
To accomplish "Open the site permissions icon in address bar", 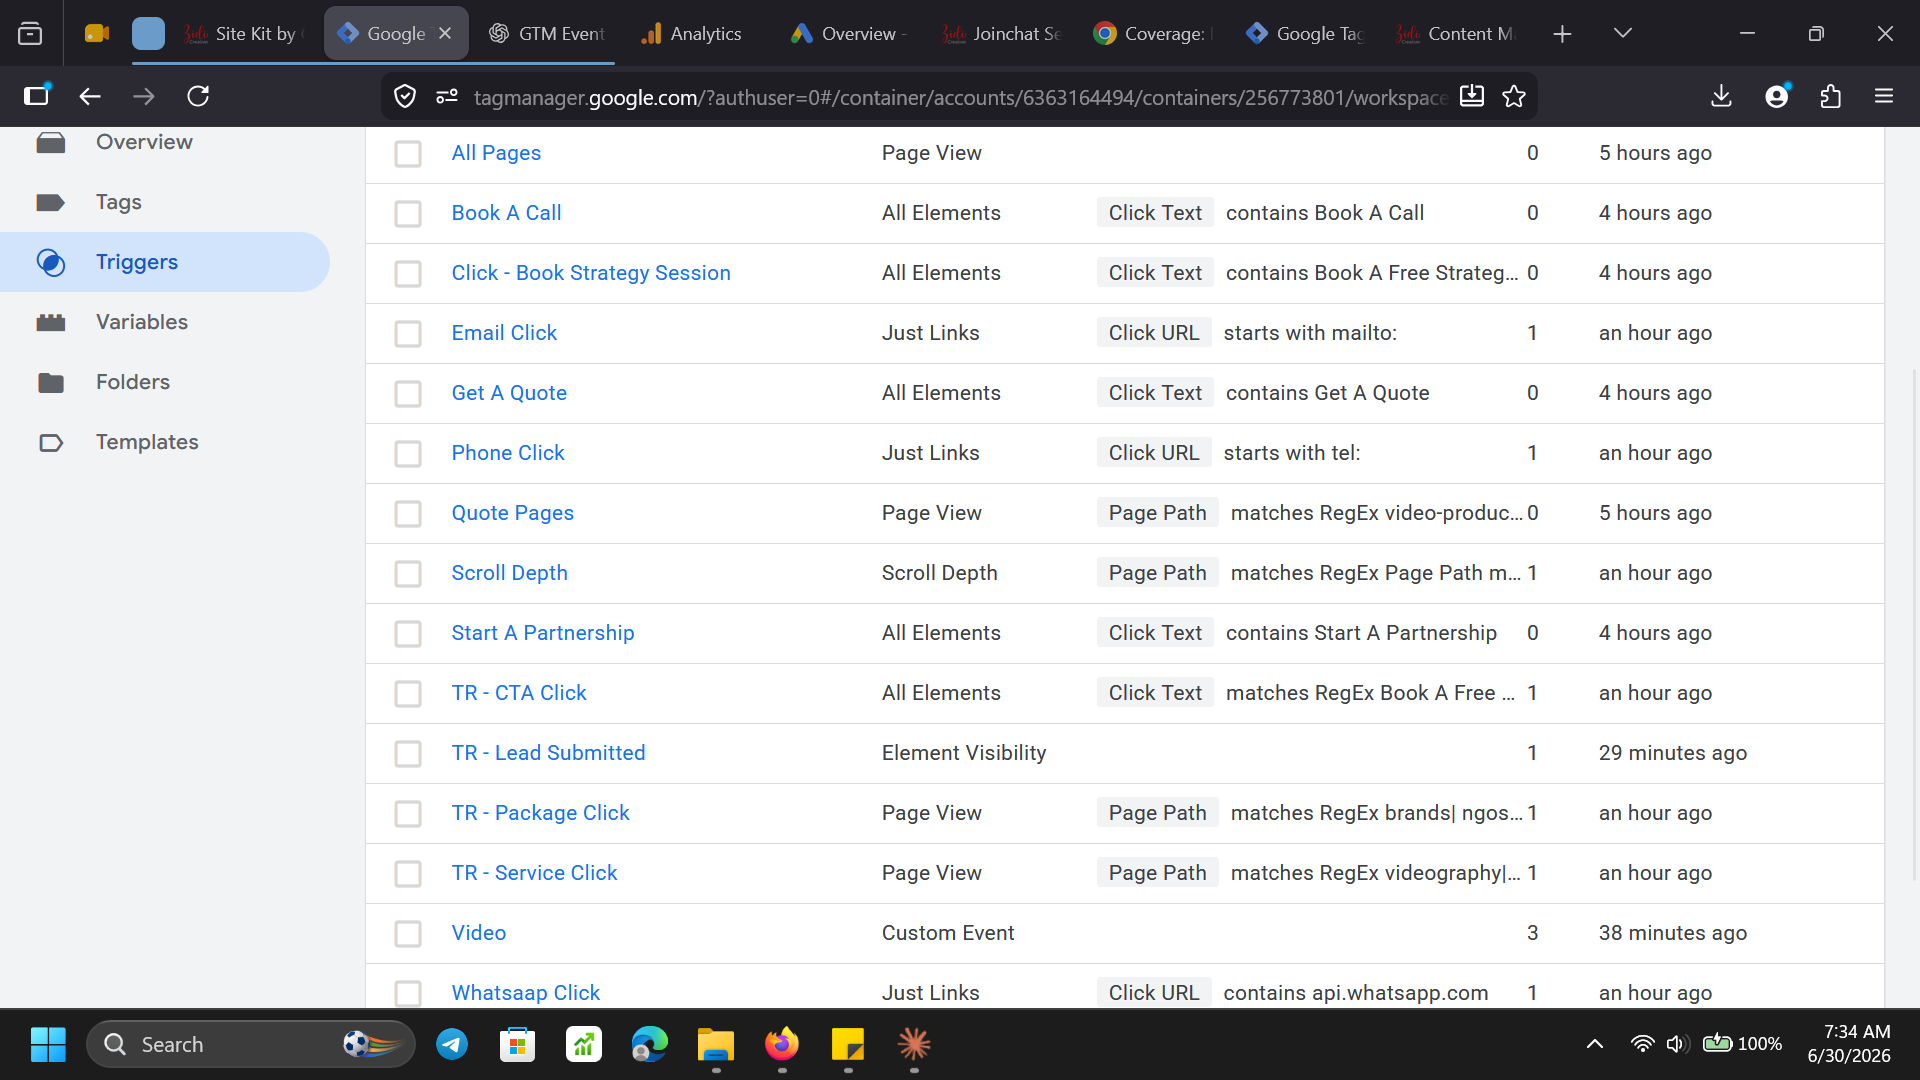I will (x=447, y=96).
